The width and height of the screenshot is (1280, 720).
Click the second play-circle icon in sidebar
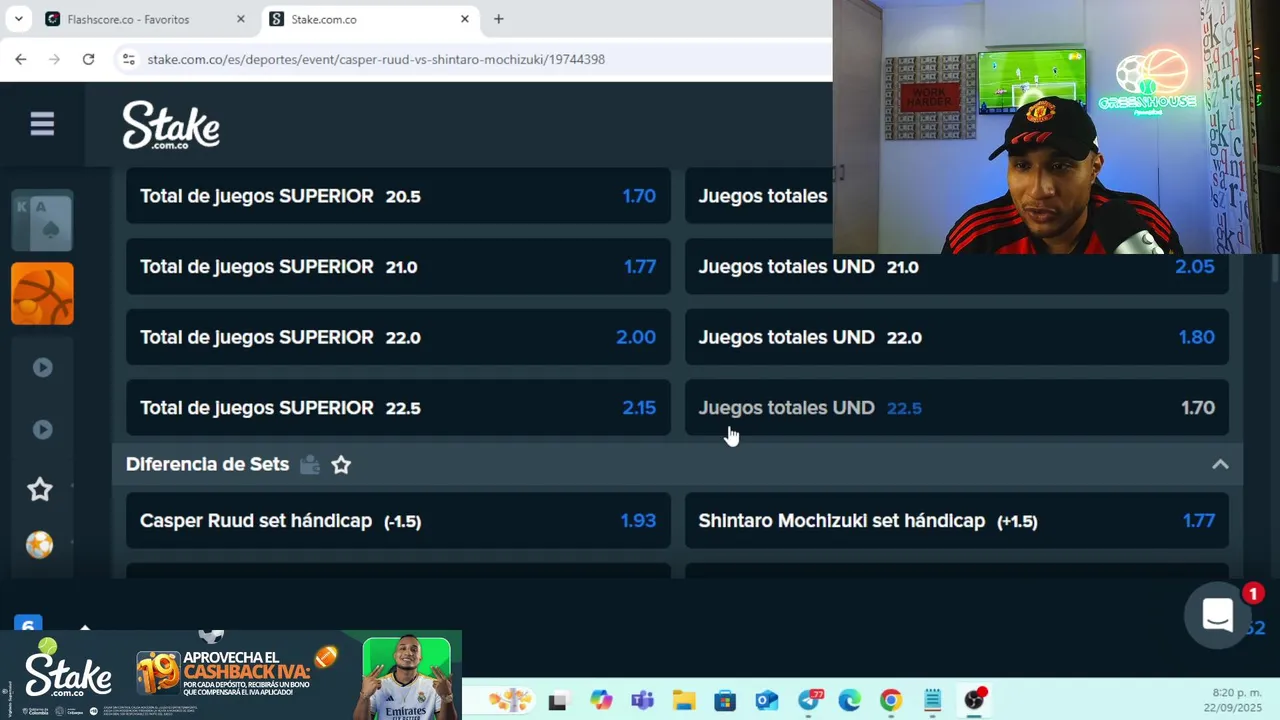click(x=42, y=429)
